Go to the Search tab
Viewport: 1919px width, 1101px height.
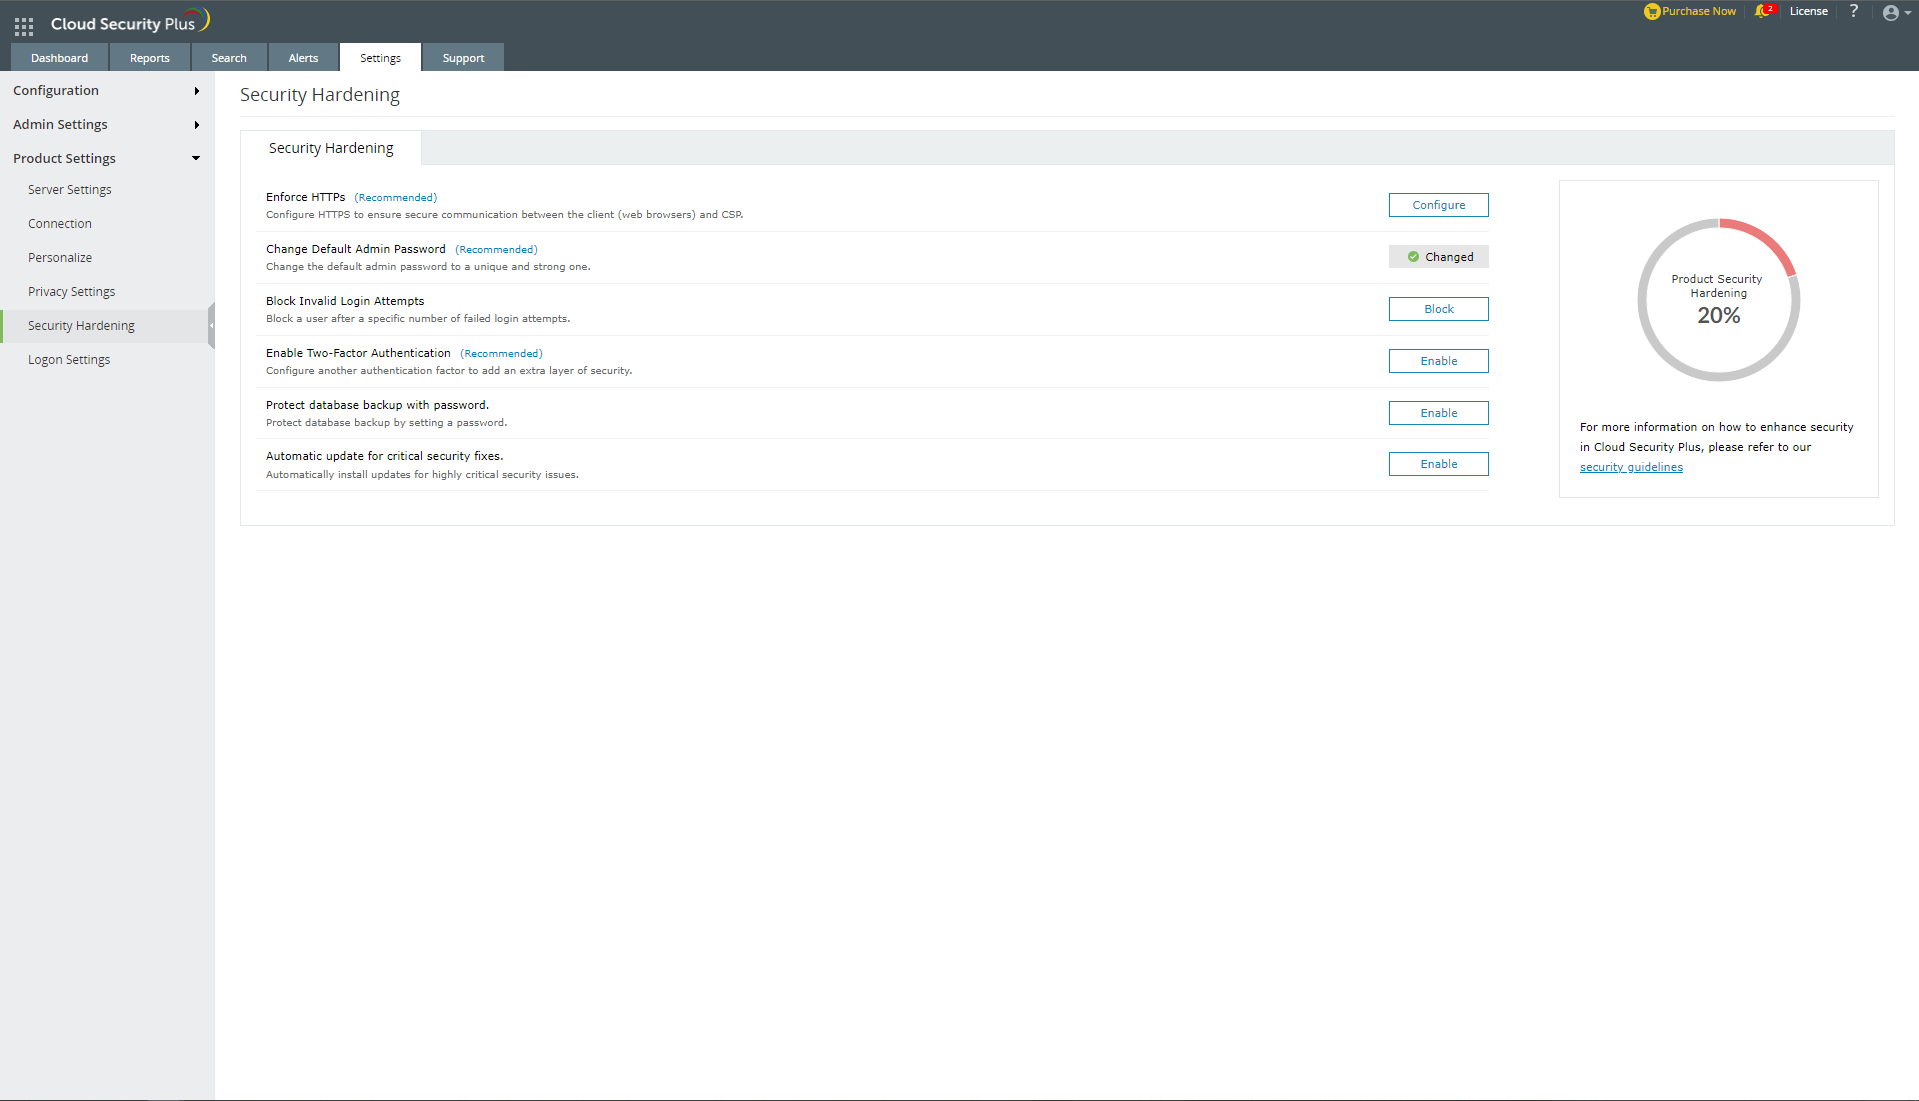coord(229,58)
